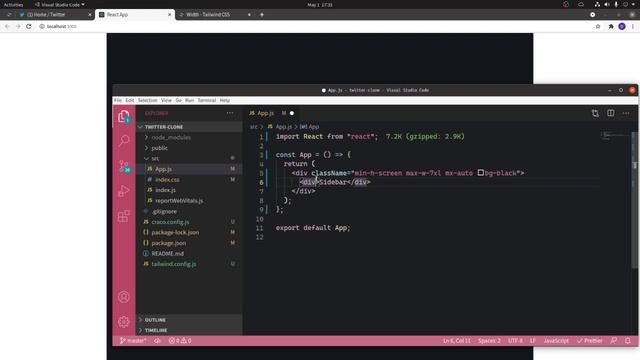Reload the browser page
The width and height of the screenshot is (640, 360).
pos(29,26)
